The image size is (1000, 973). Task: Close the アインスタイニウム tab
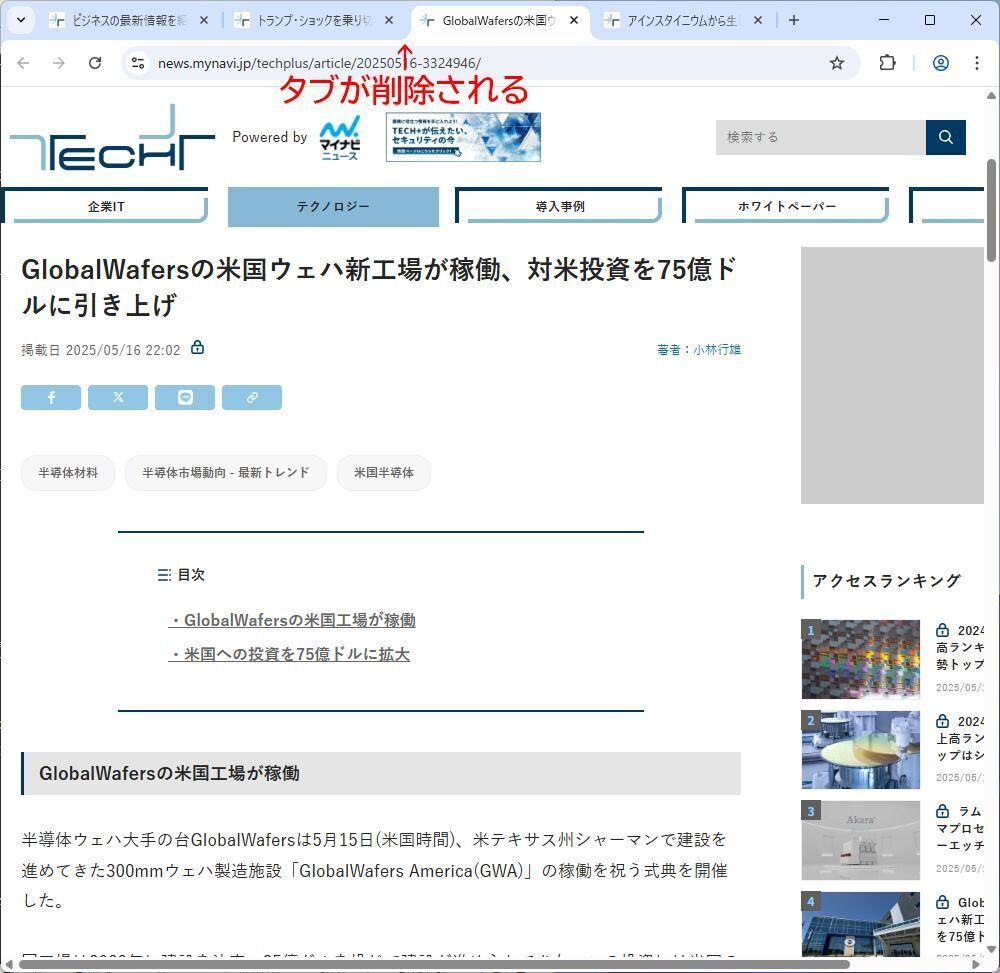point(758,20)
